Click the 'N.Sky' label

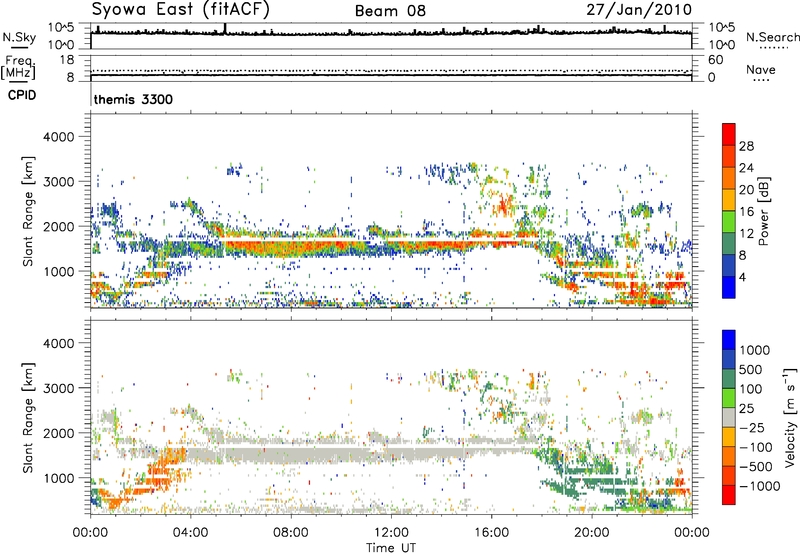[19, 38]
